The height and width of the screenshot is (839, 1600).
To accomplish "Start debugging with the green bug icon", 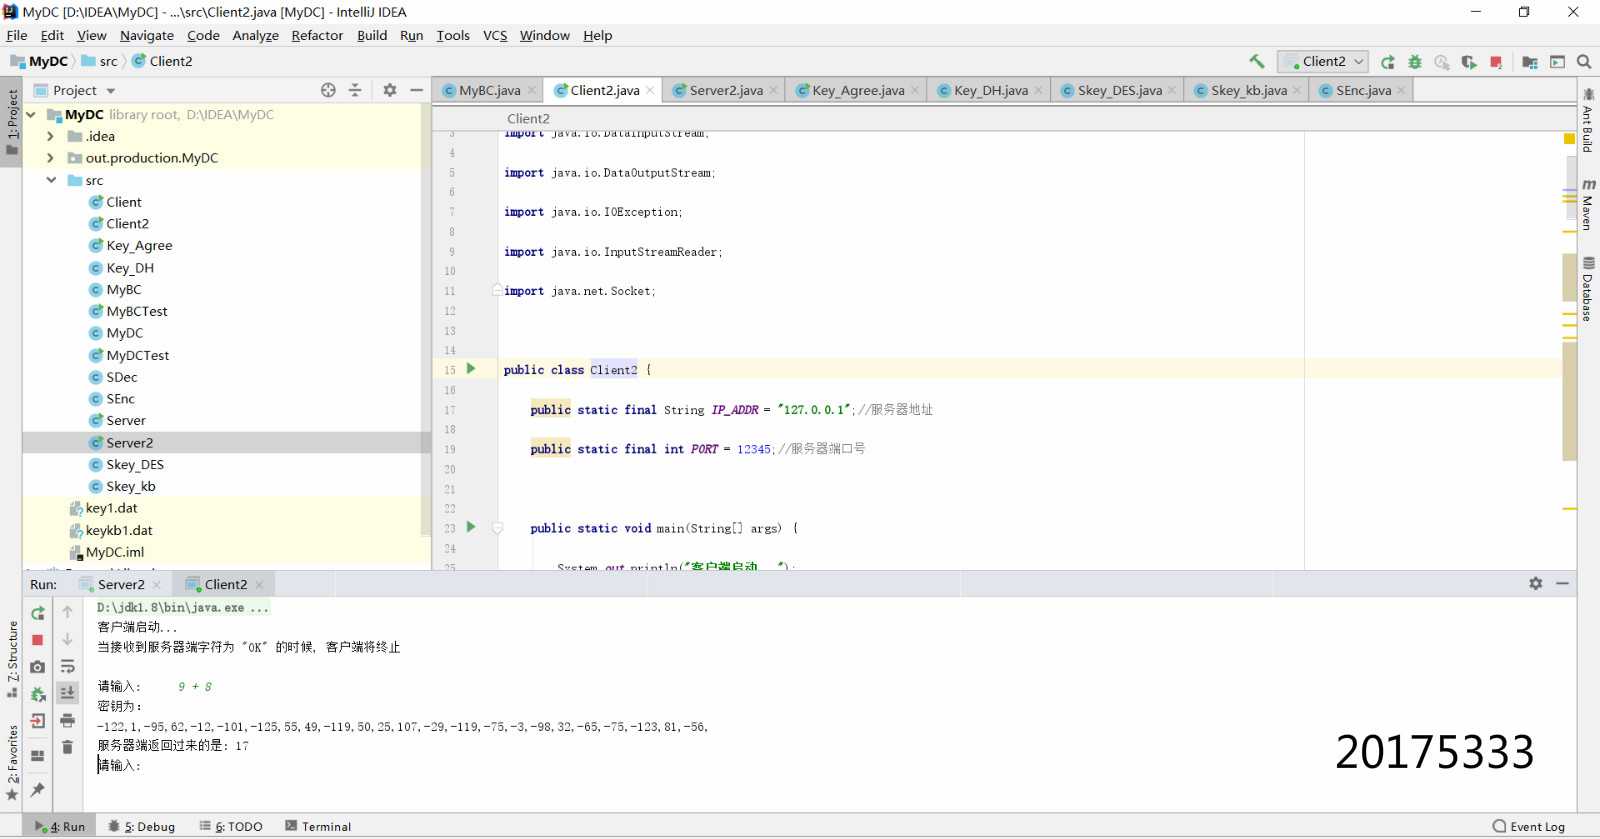I will (1415, 62).
